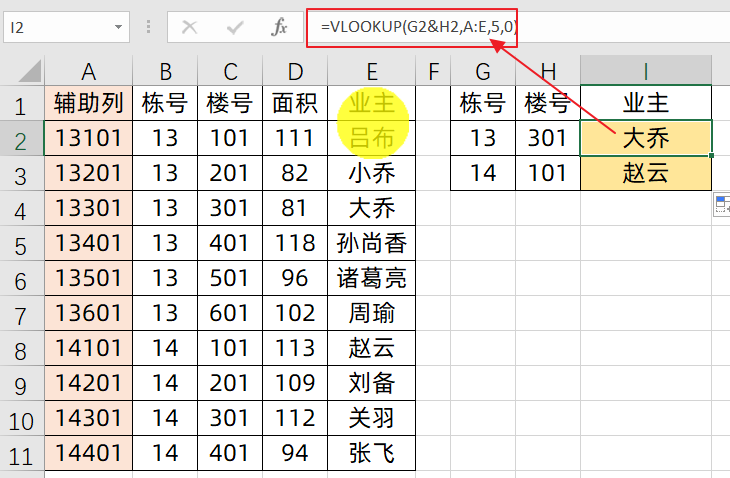Click cell E3 containing 小乔
The width and height of the screenshot is (730, 478).
(x=372, y=173)
